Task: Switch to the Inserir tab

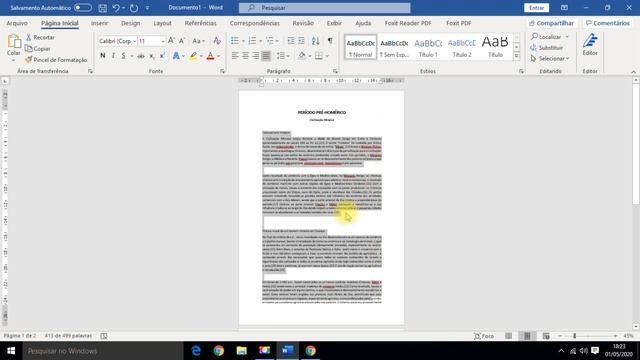Action: (x=100, y=23)
